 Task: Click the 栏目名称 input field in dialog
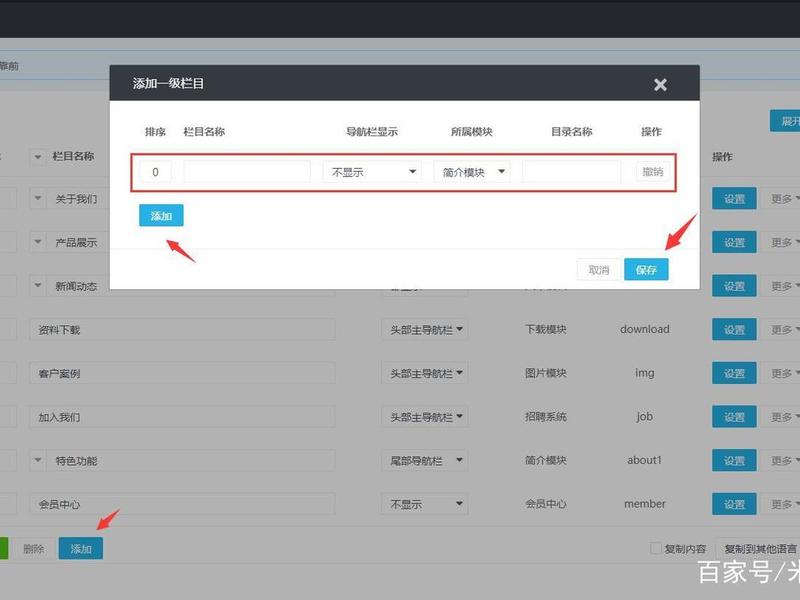point(247,172)
